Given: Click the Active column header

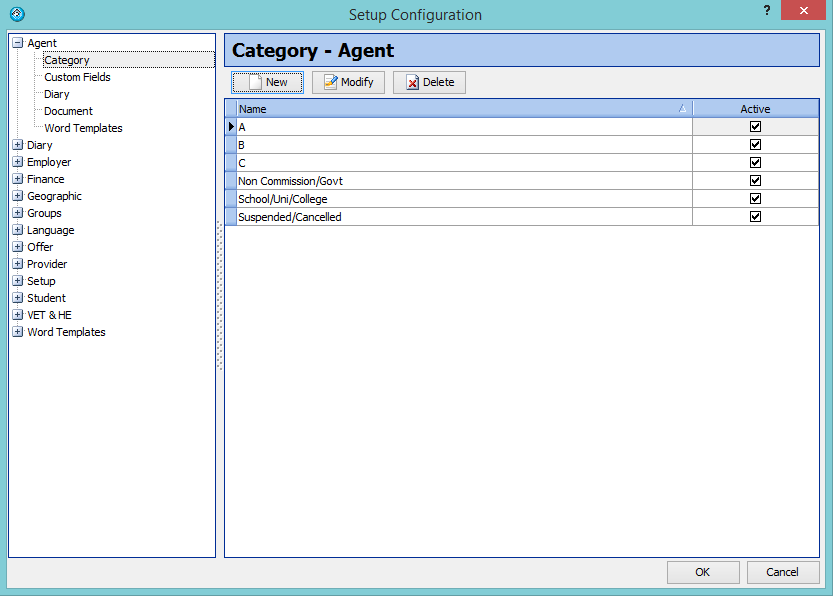Looking at the screenshot, I should (755, 109).
